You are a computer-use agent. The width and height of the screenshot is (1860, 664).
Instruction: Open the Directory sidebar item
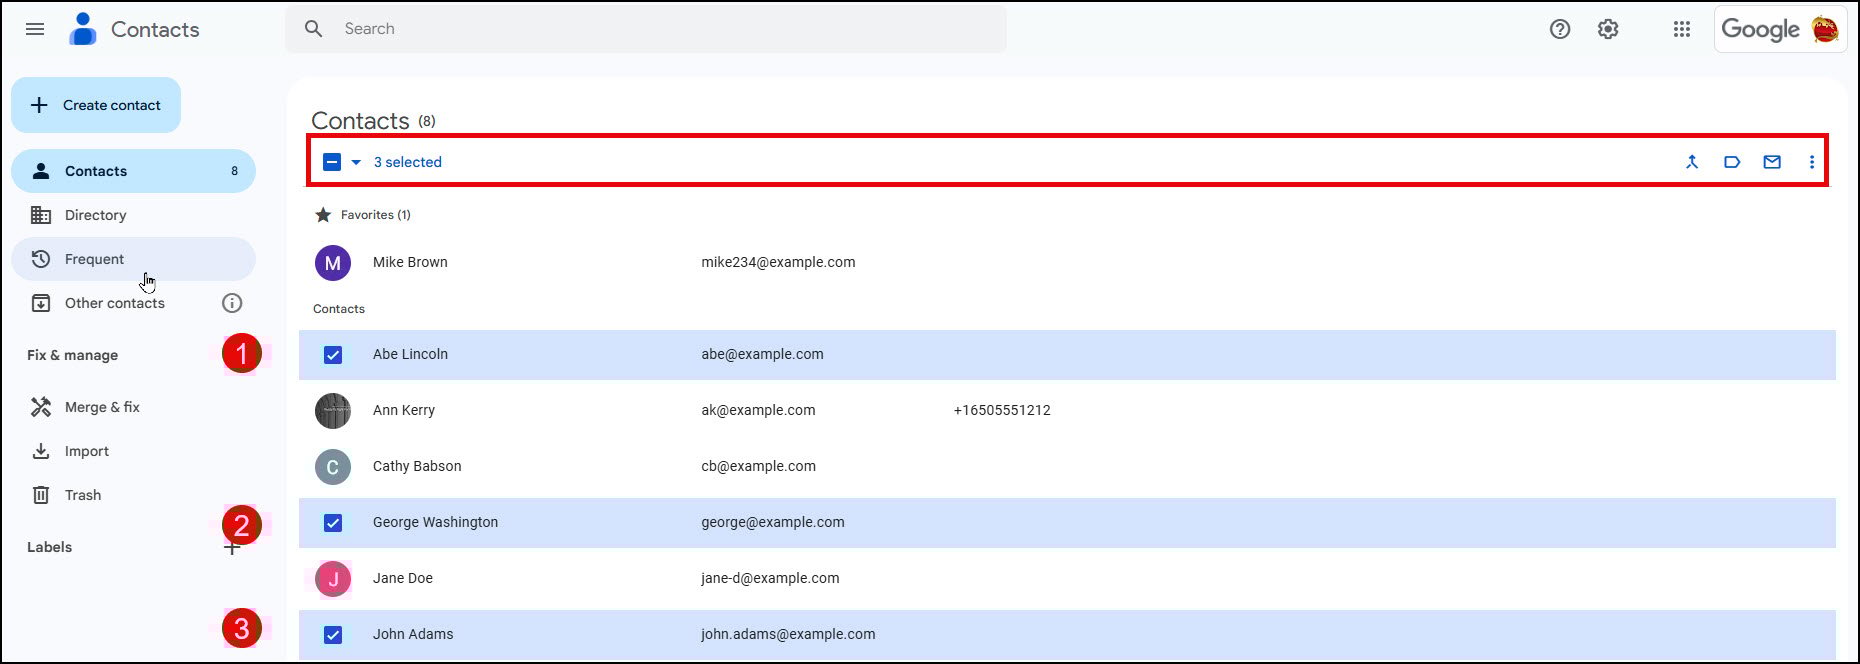(x=95, y=215)
